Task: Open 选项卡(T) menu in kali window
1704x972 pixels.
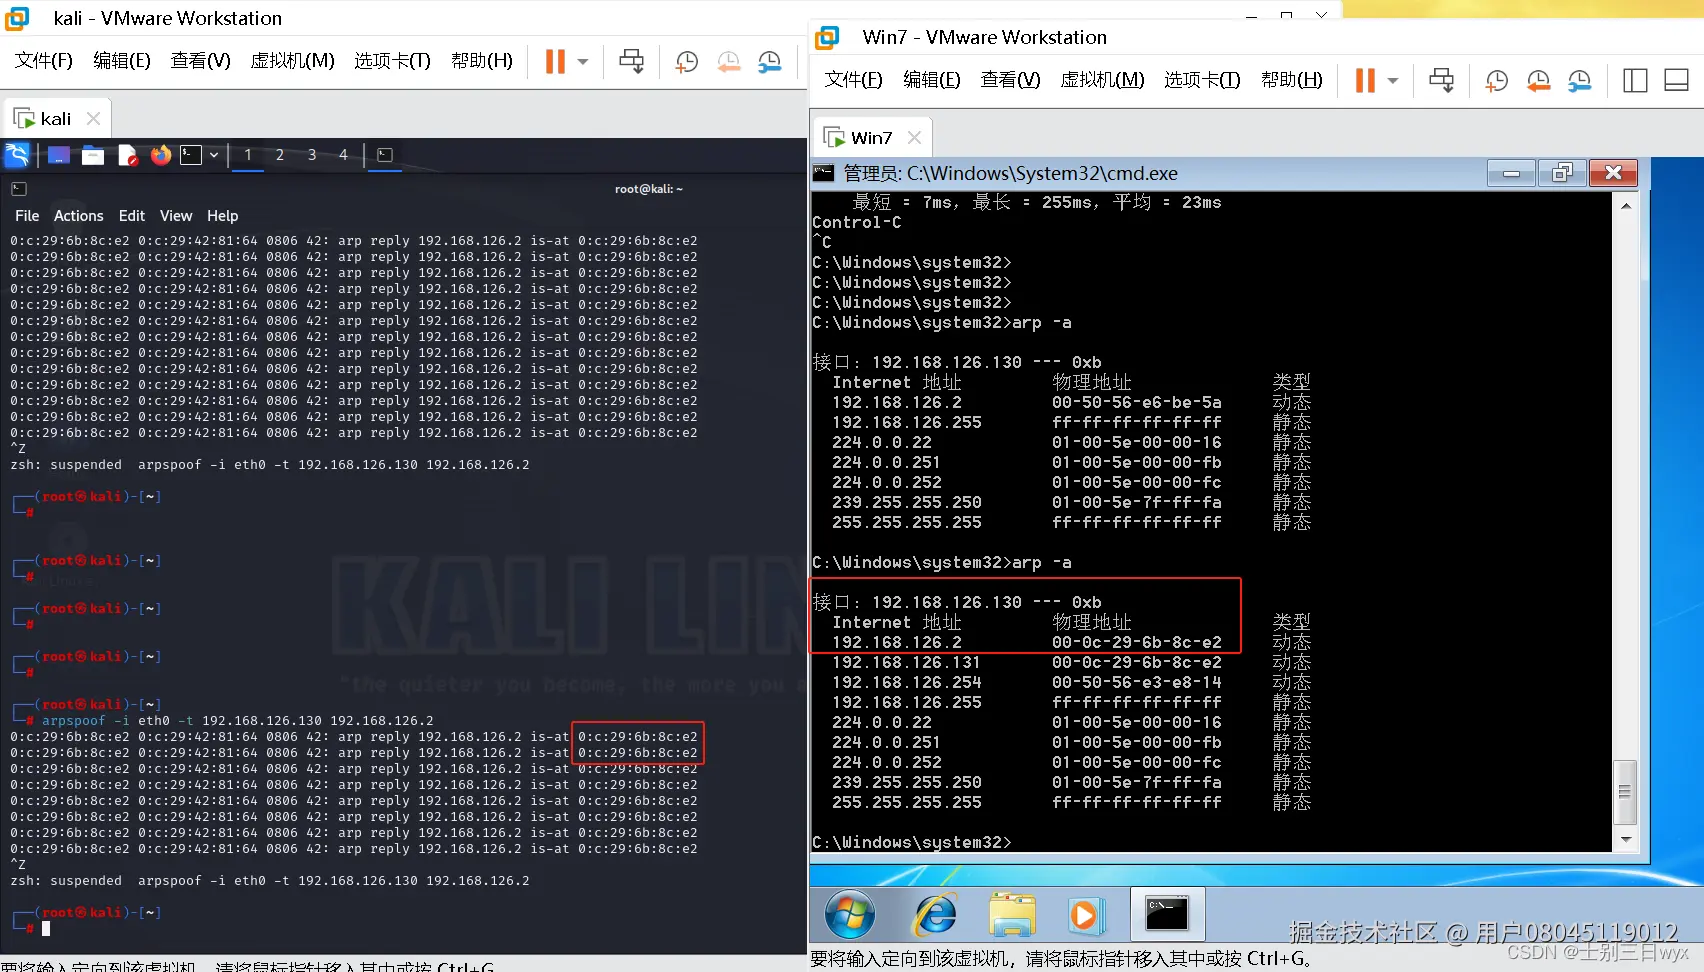Action: (392, 61)
